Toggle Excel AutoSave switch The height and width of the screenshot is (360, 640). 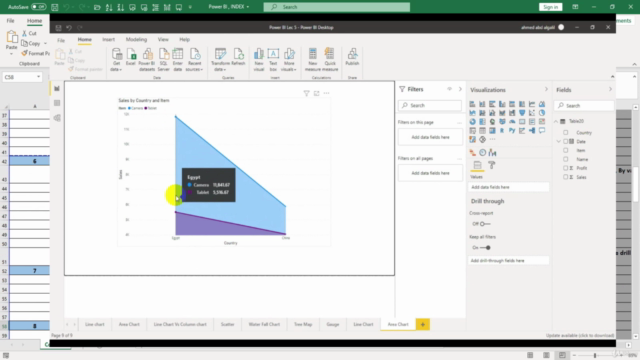(38, 7)
